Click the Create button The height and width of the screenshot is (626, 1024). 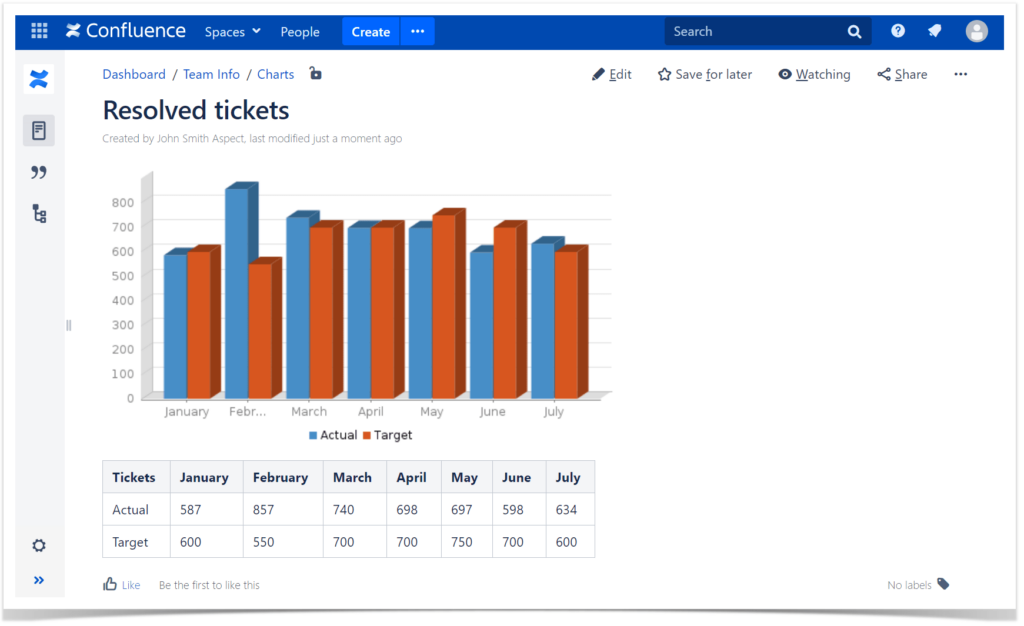click(x=370, y=31)
